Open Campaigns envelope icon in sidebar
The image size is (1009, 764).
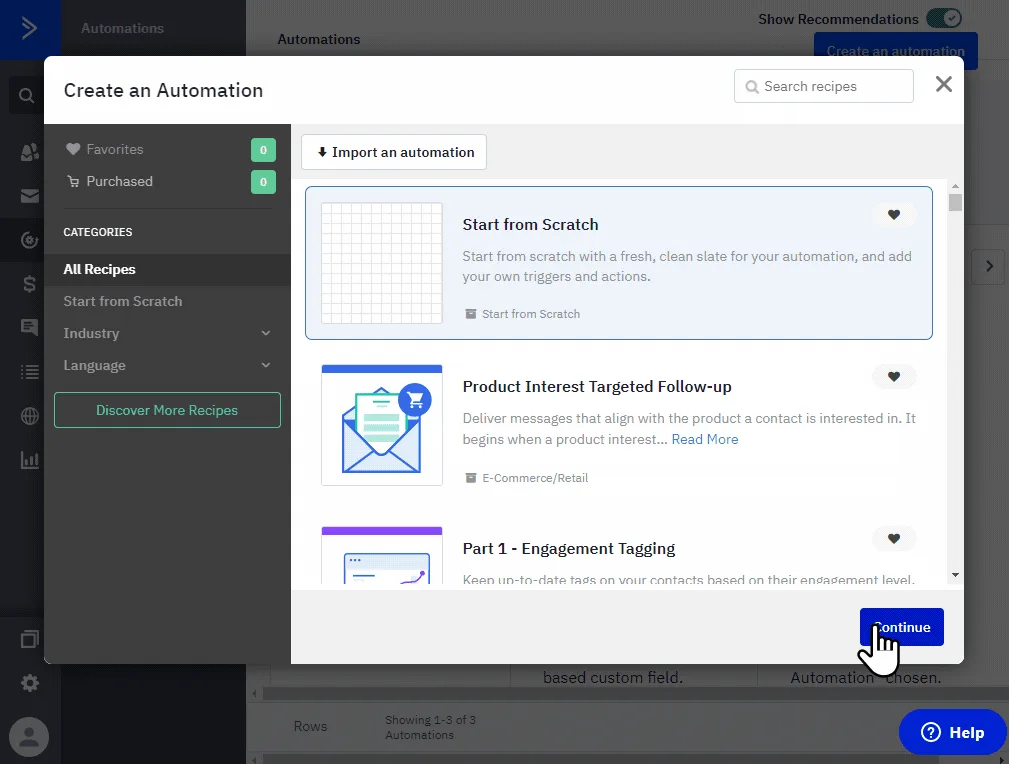pos(30,196)
